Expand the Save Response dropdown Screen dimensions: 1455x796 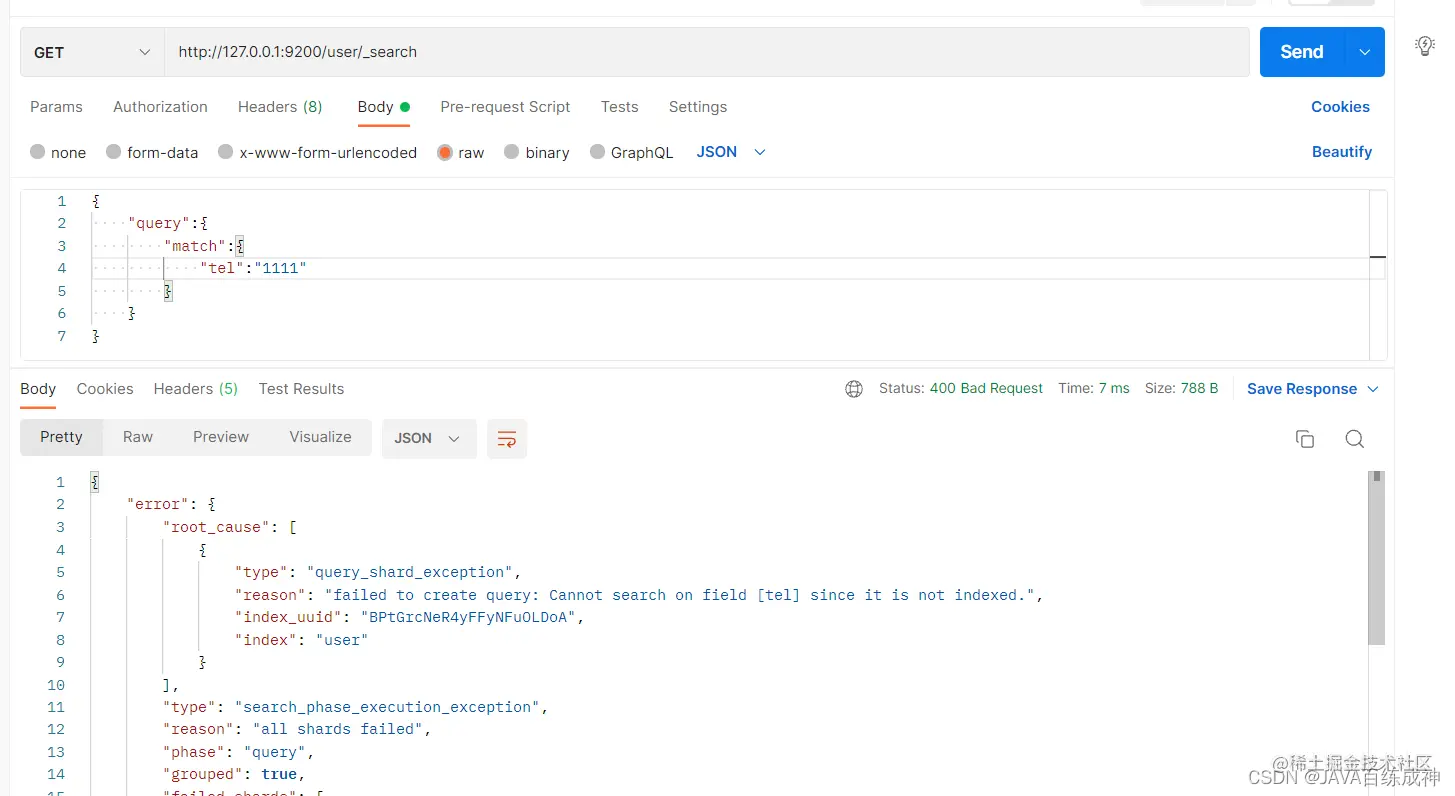(x=1373, y=389)
